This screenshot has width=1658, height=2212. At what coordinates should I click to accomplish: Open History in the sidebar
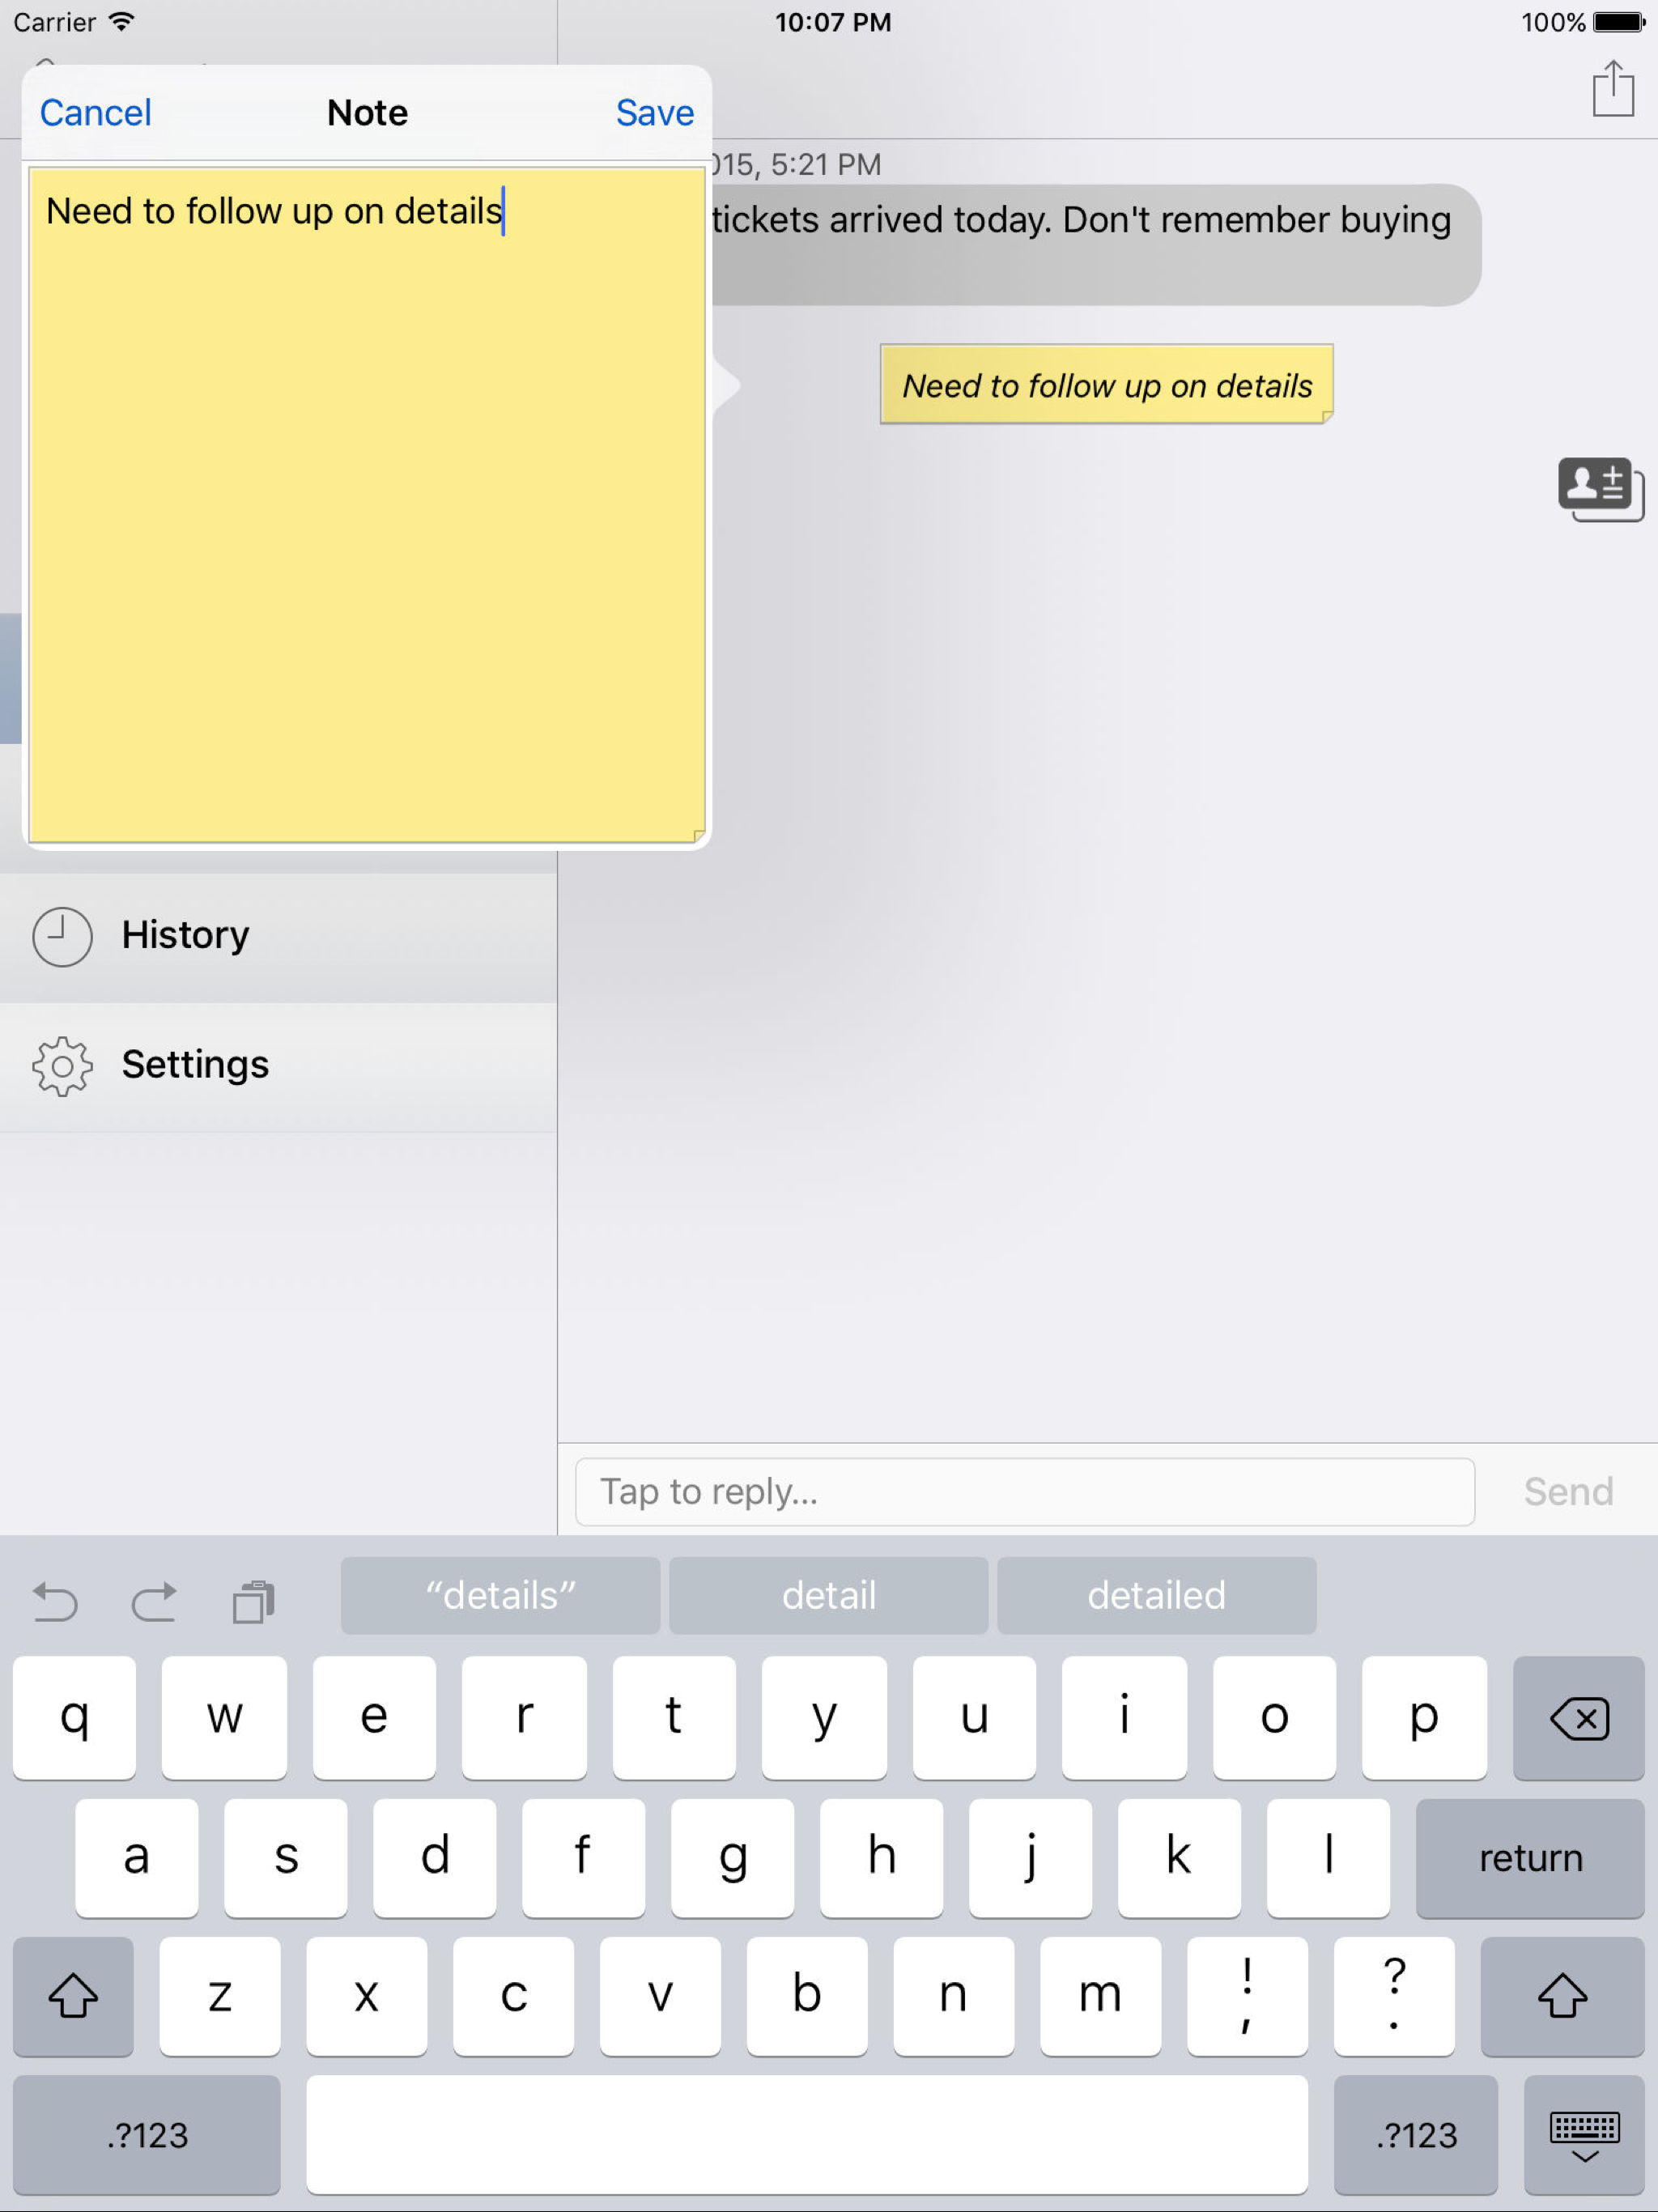click(x=278, y=936)
